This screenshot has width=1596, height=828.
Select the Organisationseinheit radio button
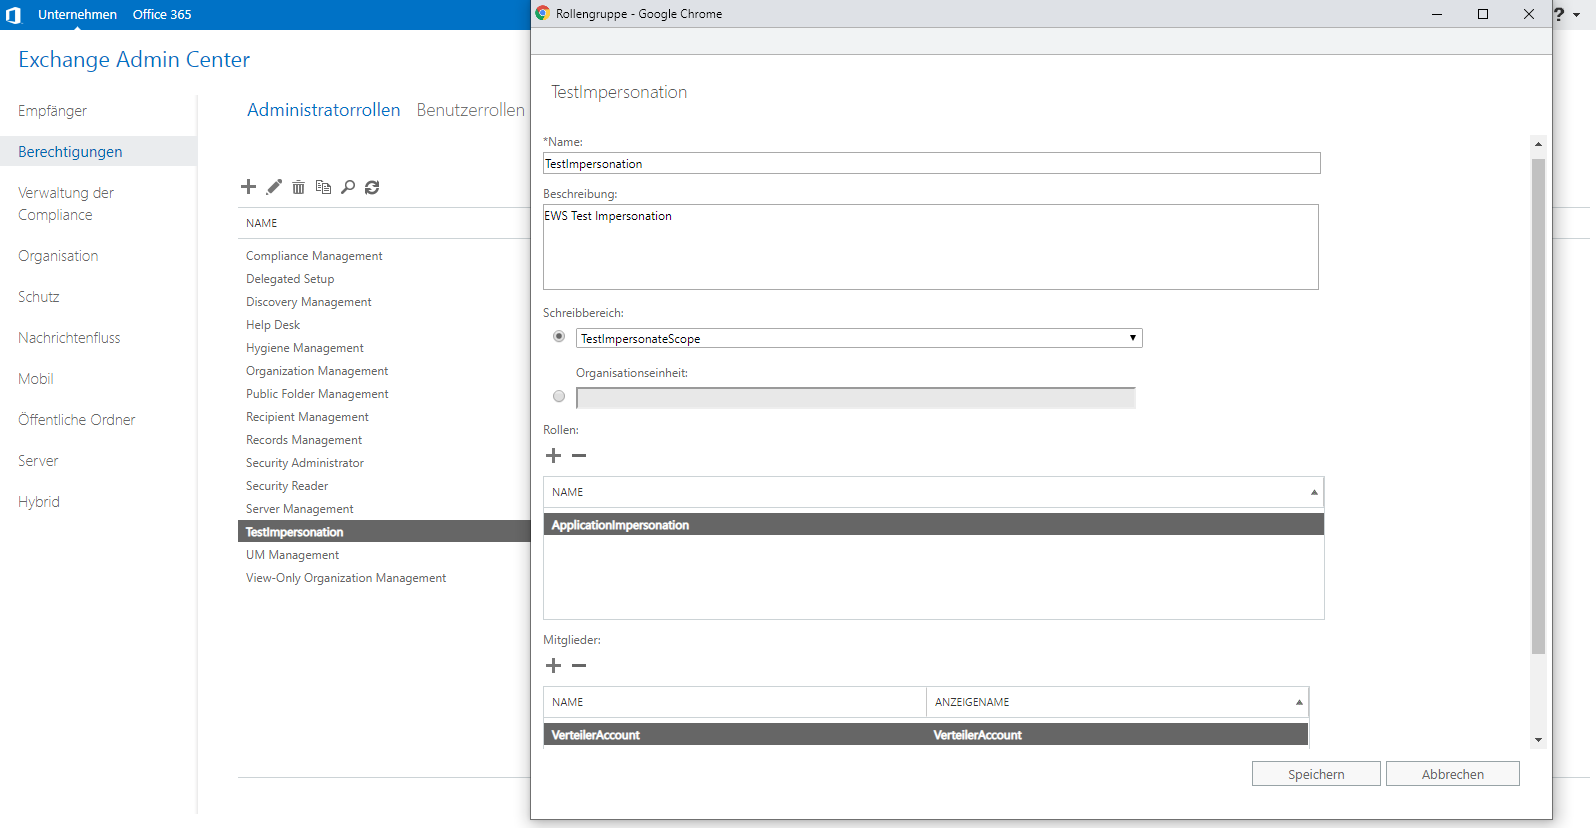pos(559,397)
